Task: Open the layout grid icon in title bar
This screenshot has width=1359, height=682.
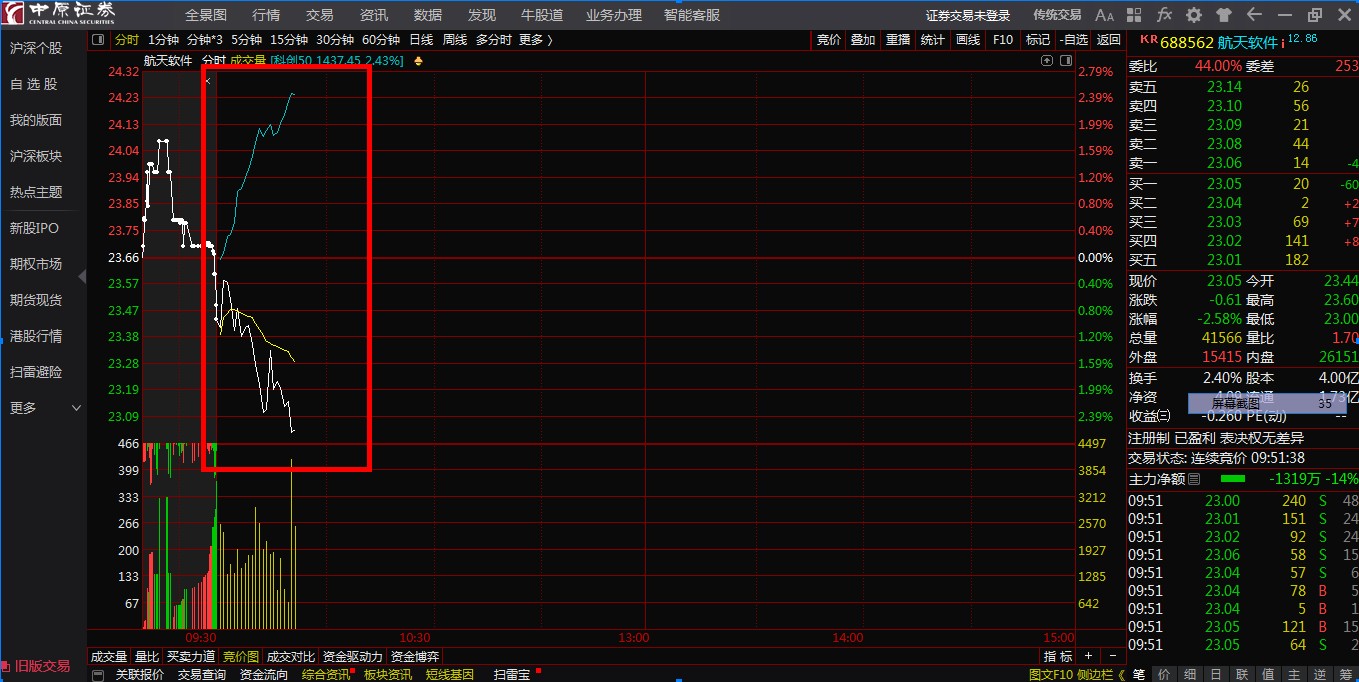Action: click(x=1135, y=15)
